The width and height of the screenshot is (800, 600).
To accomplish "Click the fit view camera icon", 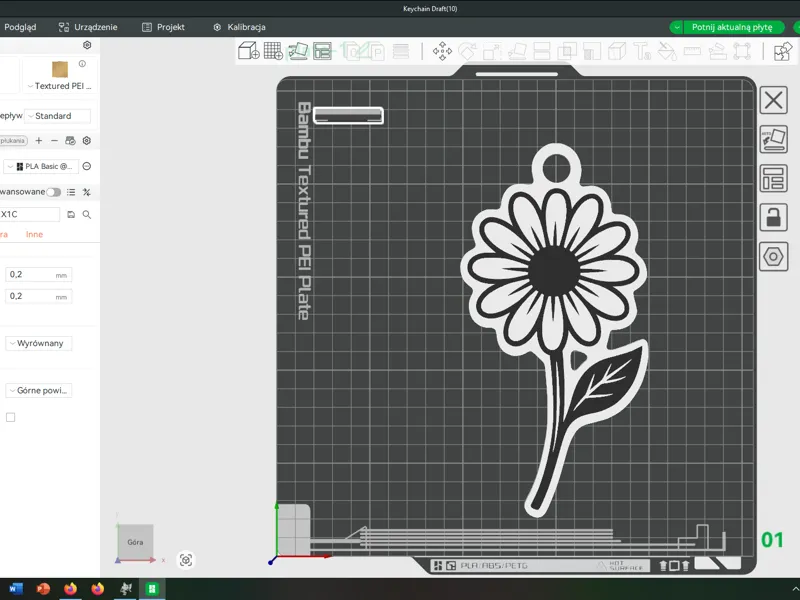I will pyautogui.click(x=186, y=560).
